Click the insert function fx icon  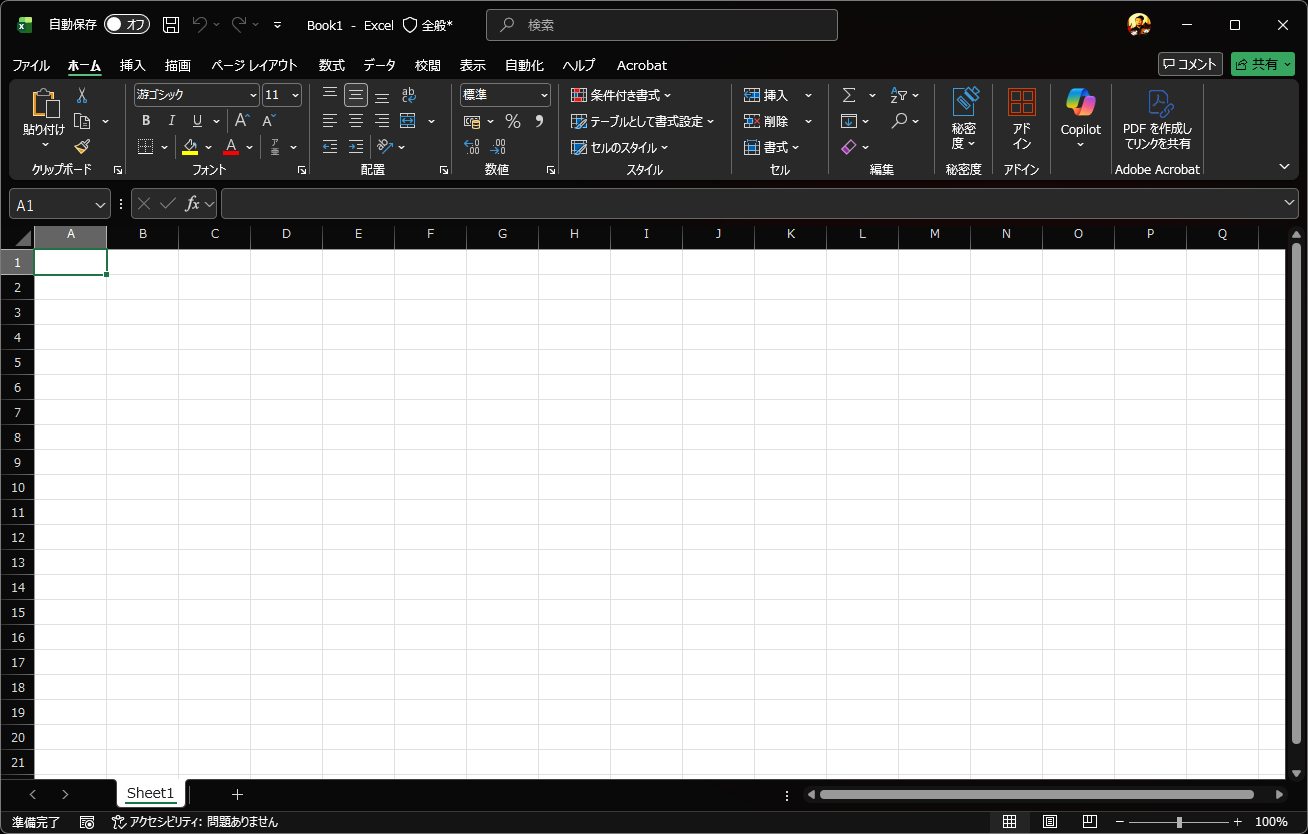pos(193,204)
